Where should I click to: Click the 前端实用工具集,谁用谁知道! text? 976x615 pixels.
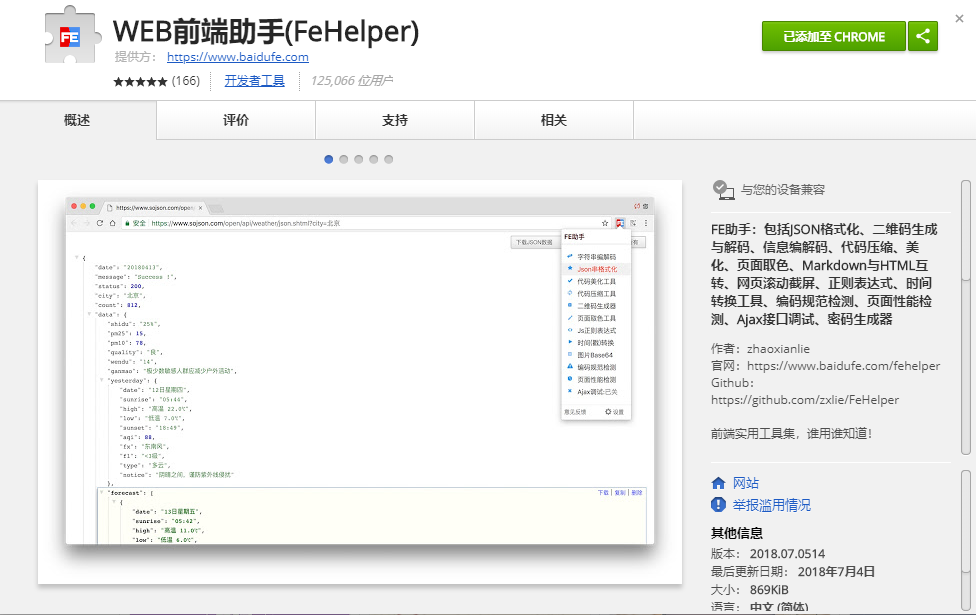(792, 433)
